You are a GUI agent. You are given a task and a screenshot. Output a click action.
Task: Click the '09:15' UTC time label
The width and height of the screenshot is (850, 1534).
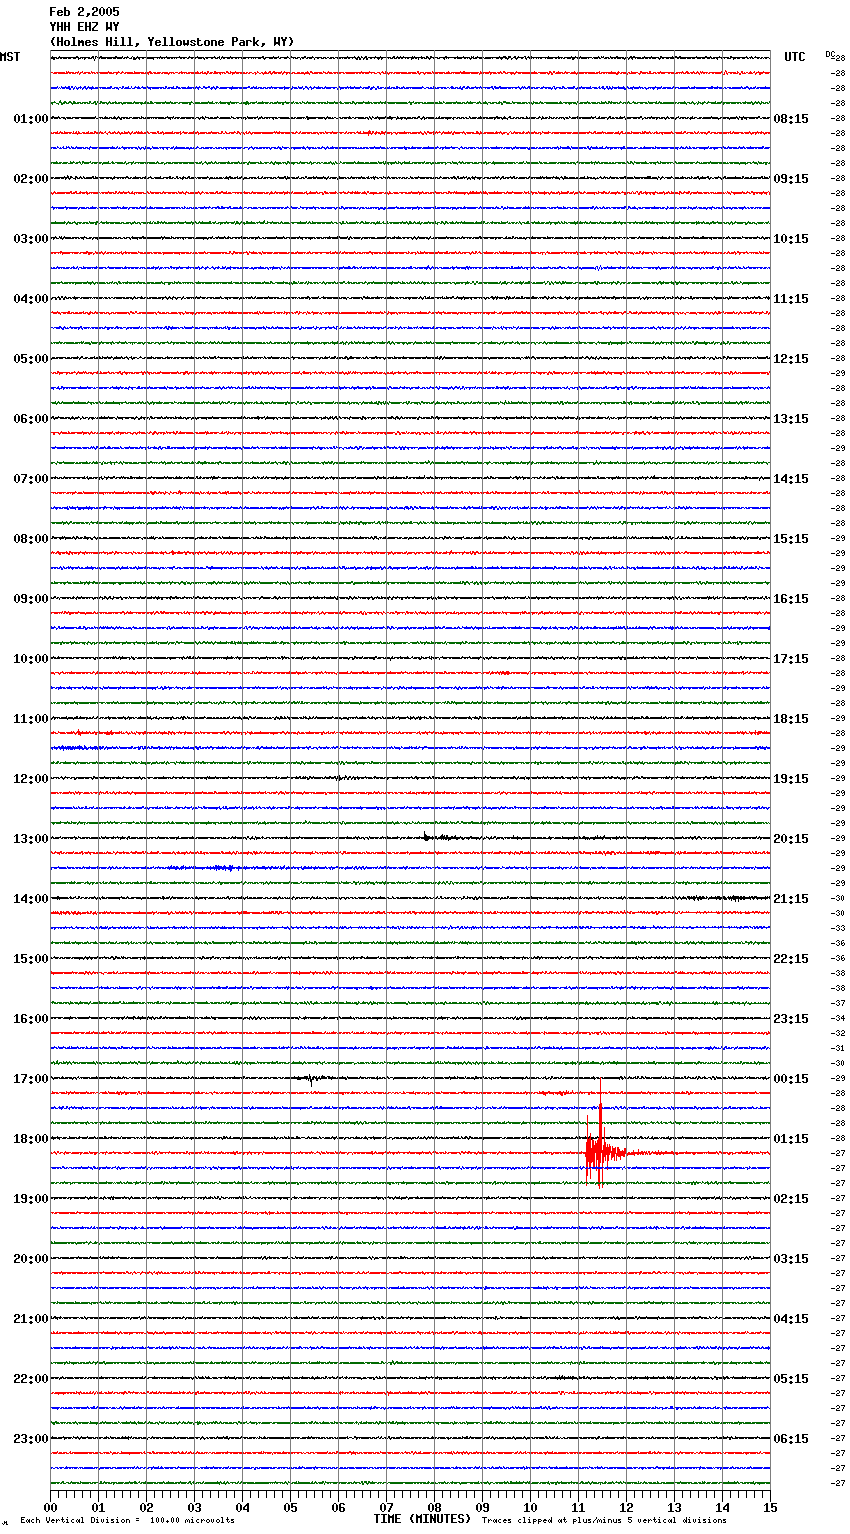click(x=791, y=179)
